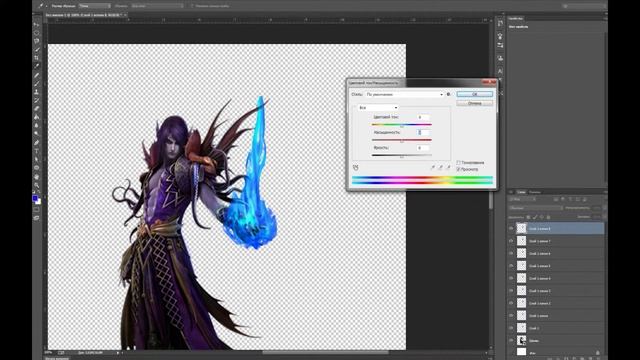This screenshot has width=640, height=360.
Task: Select the Lasso tool
Action: click(x=36, y=41)
